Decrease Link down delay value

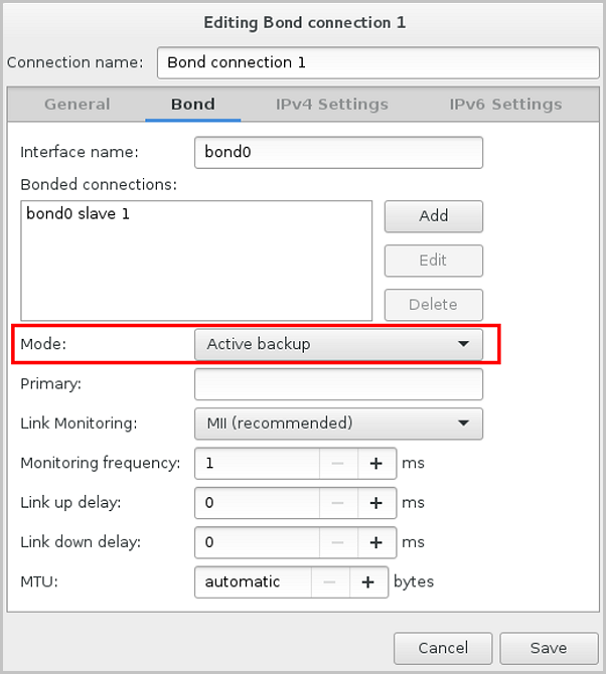pos(338,542)
